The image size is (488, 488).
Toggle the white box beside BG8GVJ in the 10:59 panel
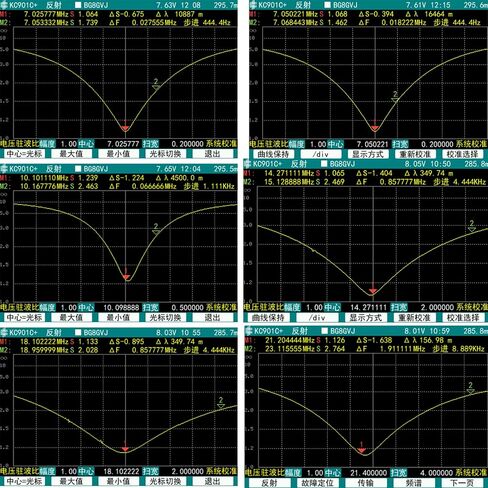[325, 331]
